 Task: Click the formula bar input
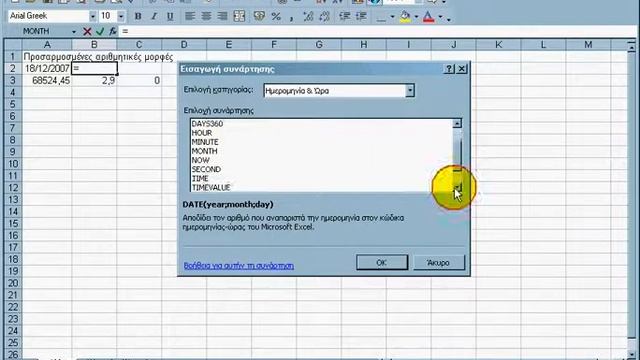(x=378, y=31)
